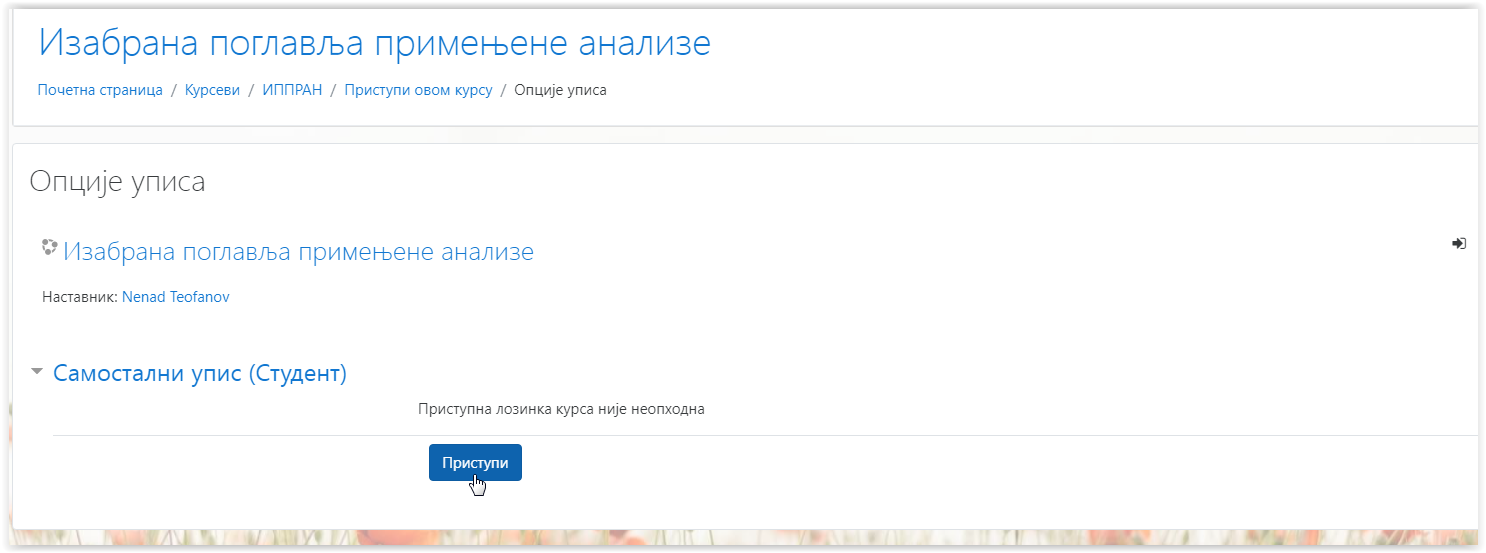Collapse the Самостални упис (Студент) section arrow
Screen dimensions: 1486x553
(x=37, y=372)
